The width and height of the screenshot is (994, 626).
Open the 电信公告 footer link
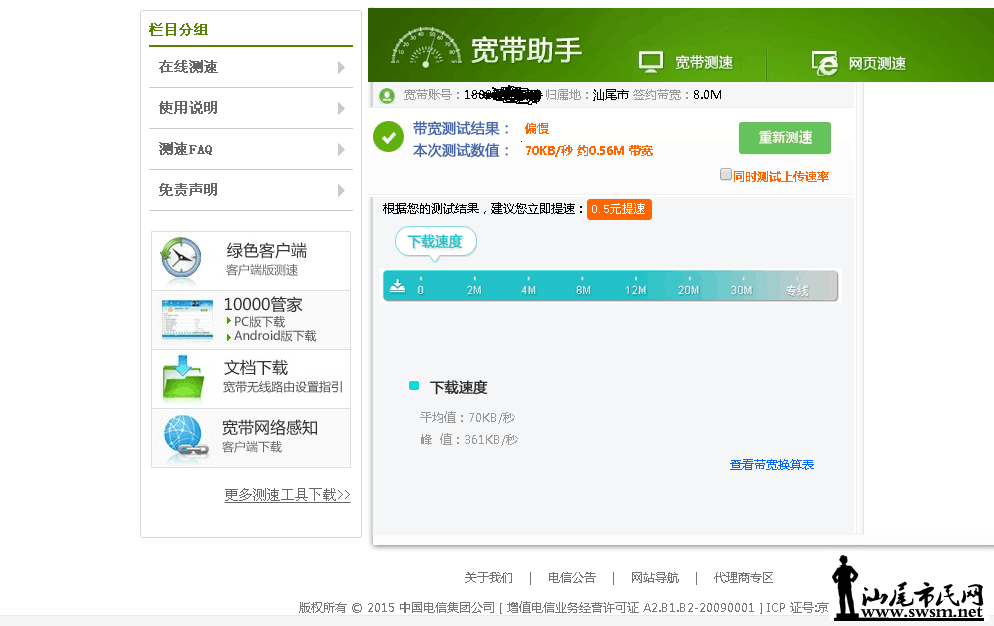pyautogui.click(x=572, y=578)
